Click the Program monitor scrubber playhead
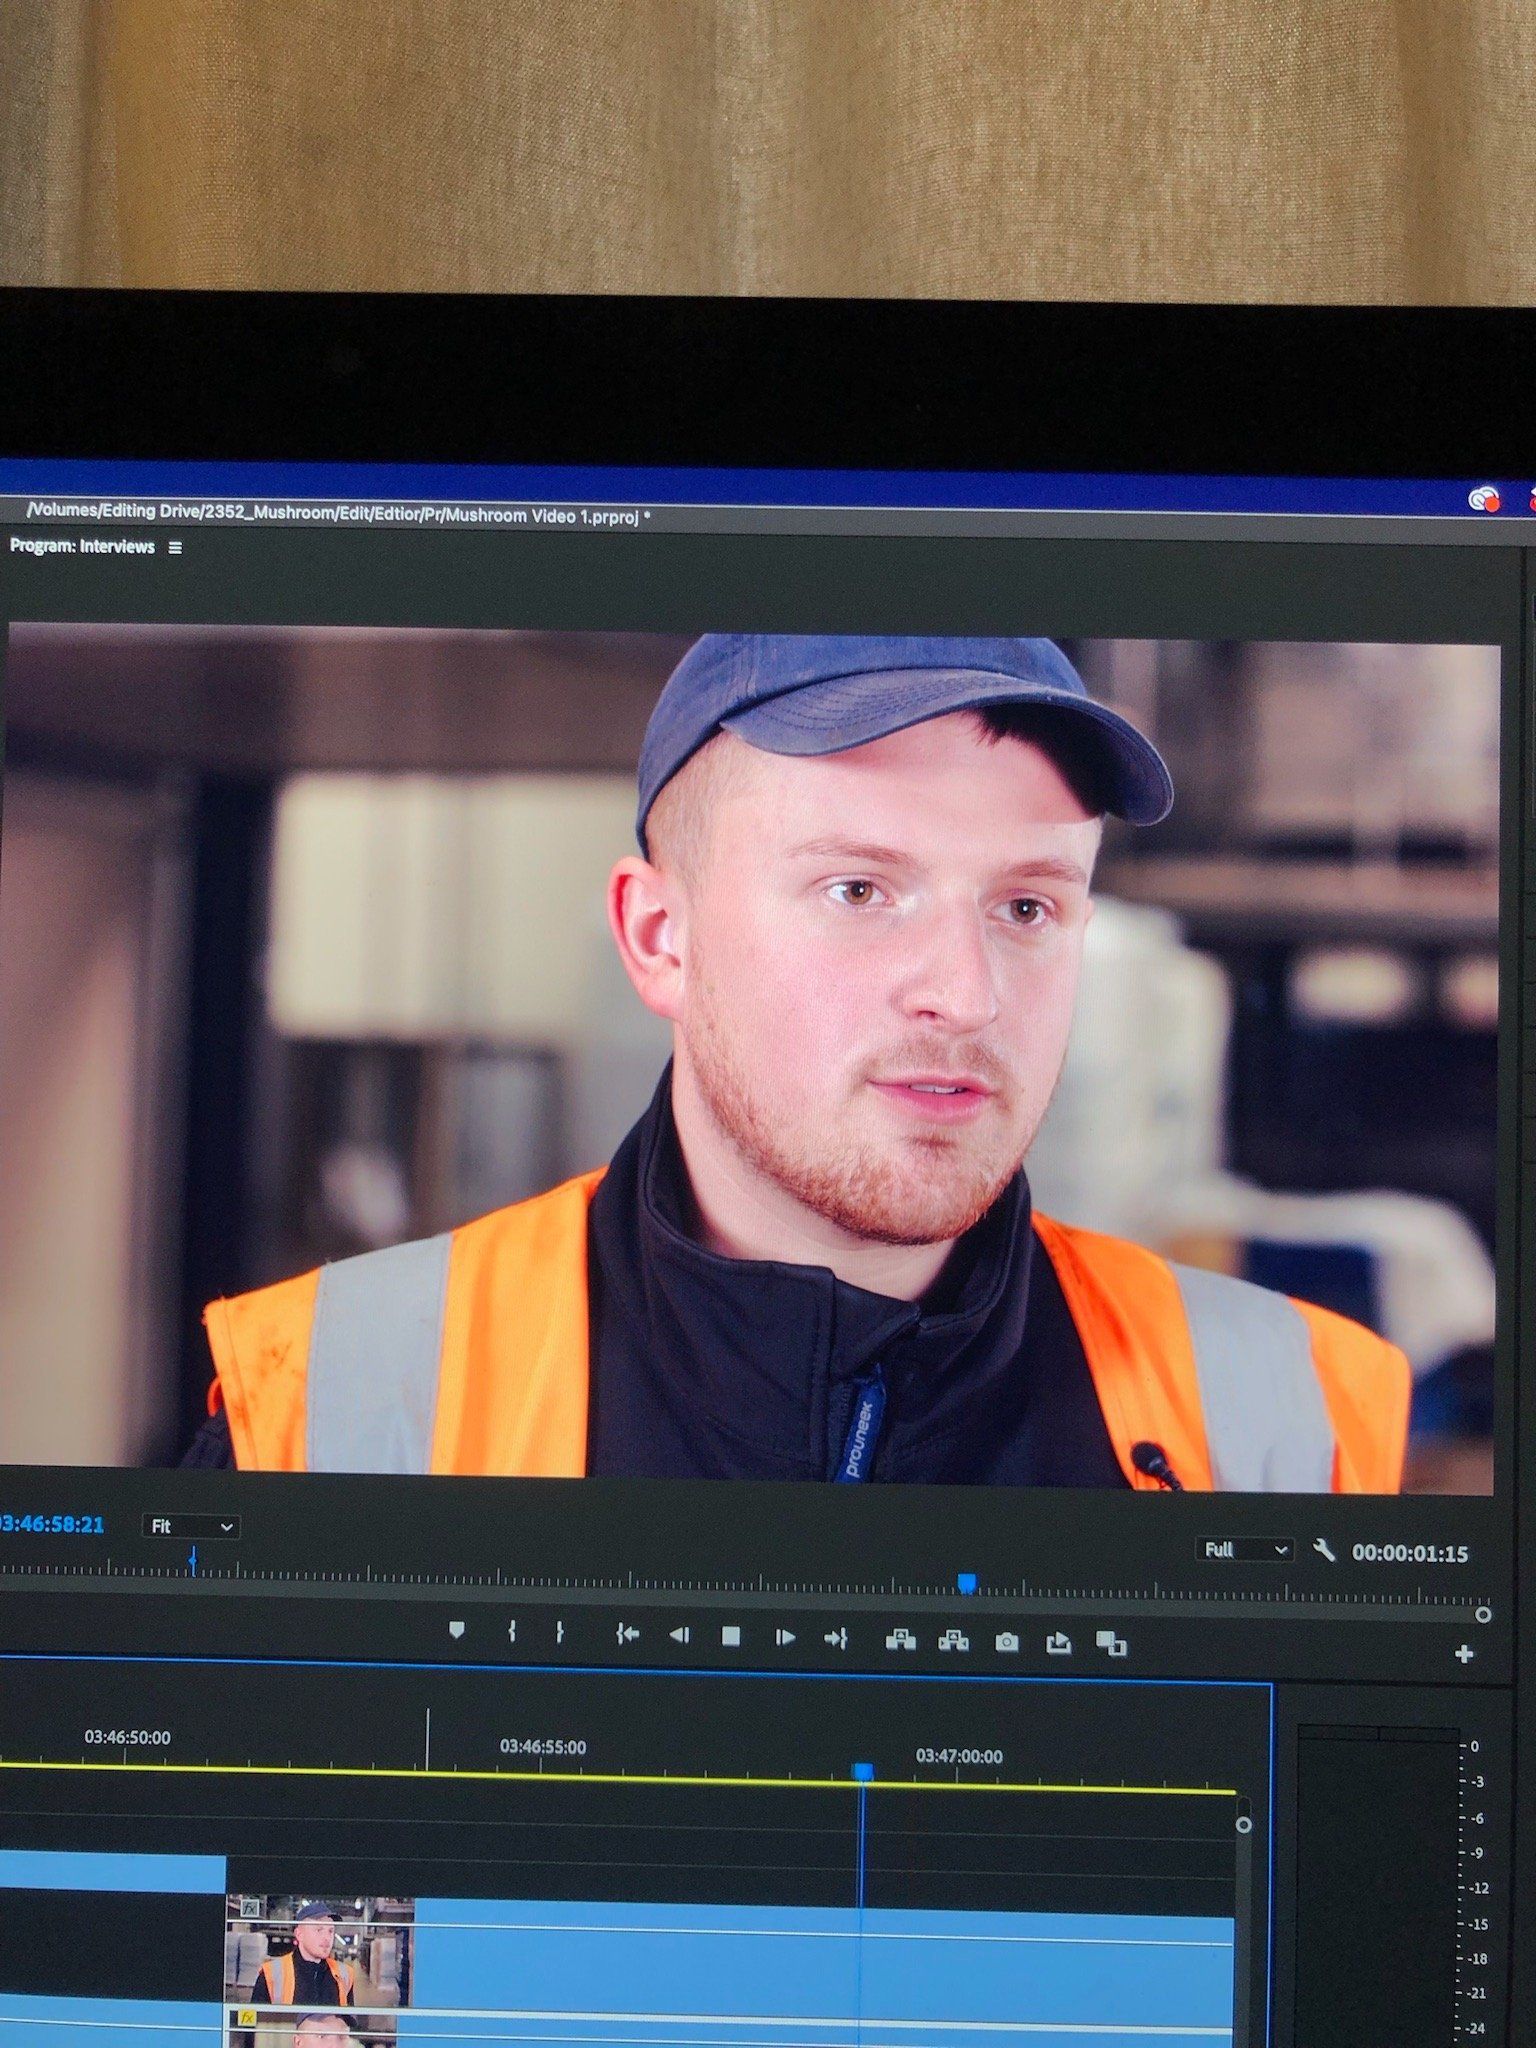The height and width of the screenshot is (2048, 1536). 966,1582
